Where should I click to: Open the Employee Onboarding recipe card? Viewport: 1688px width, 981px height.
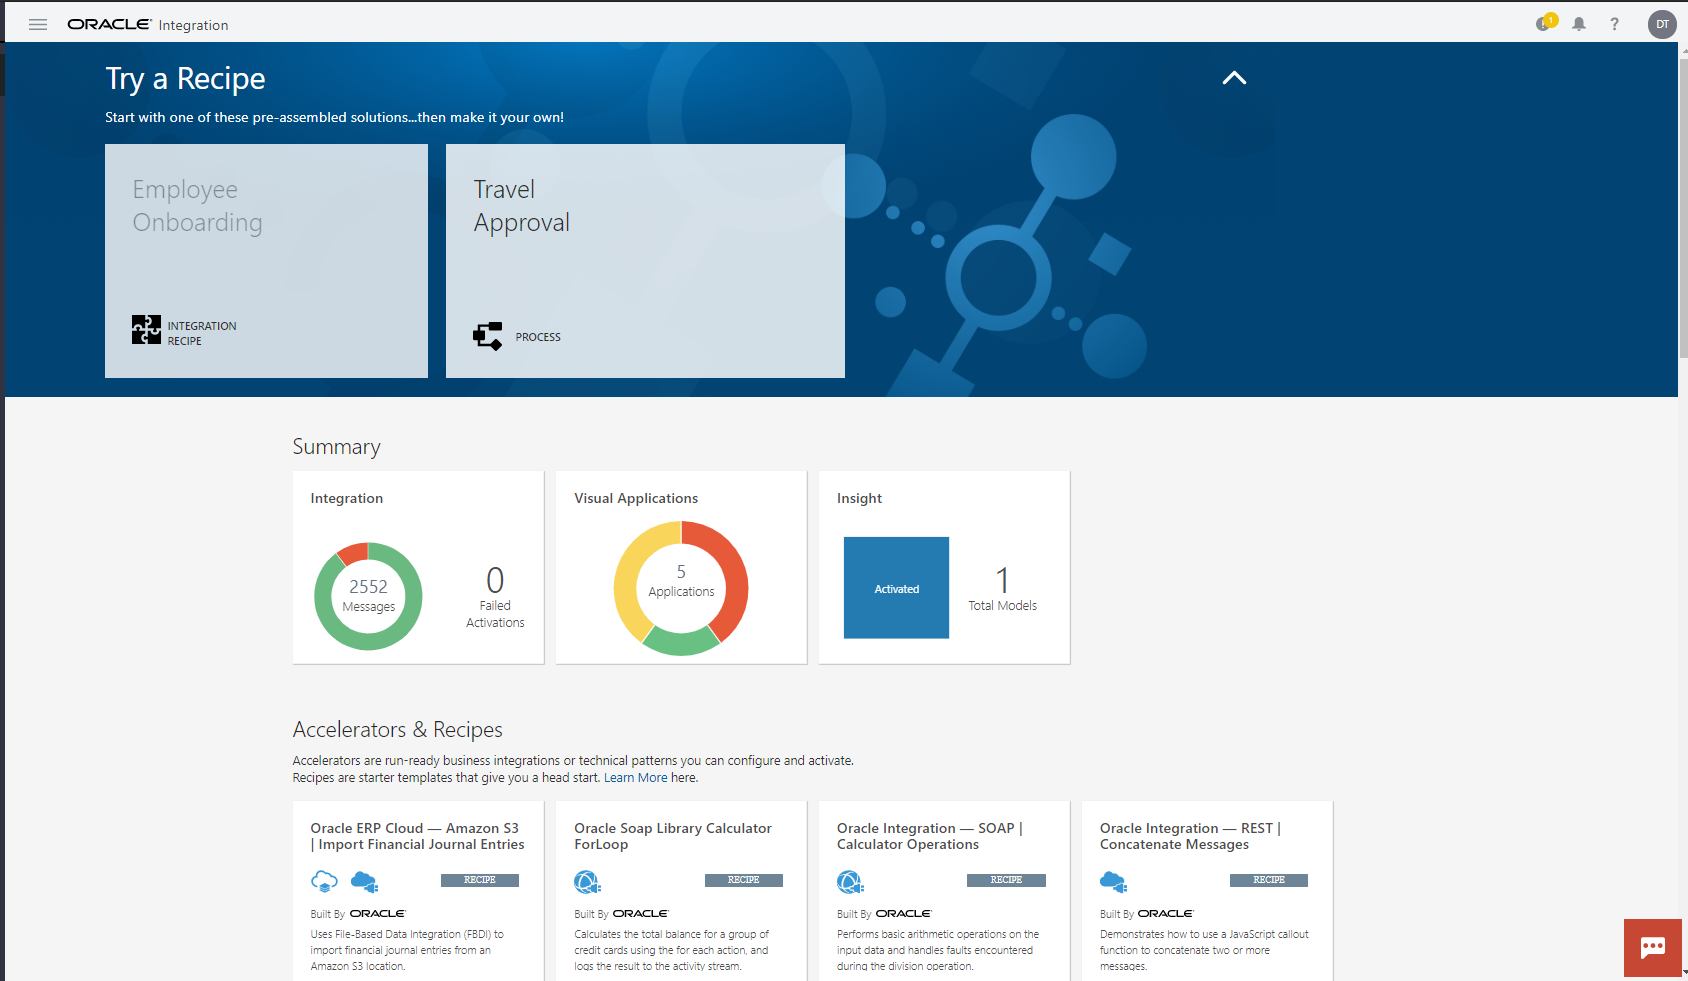tap(266, 261)
